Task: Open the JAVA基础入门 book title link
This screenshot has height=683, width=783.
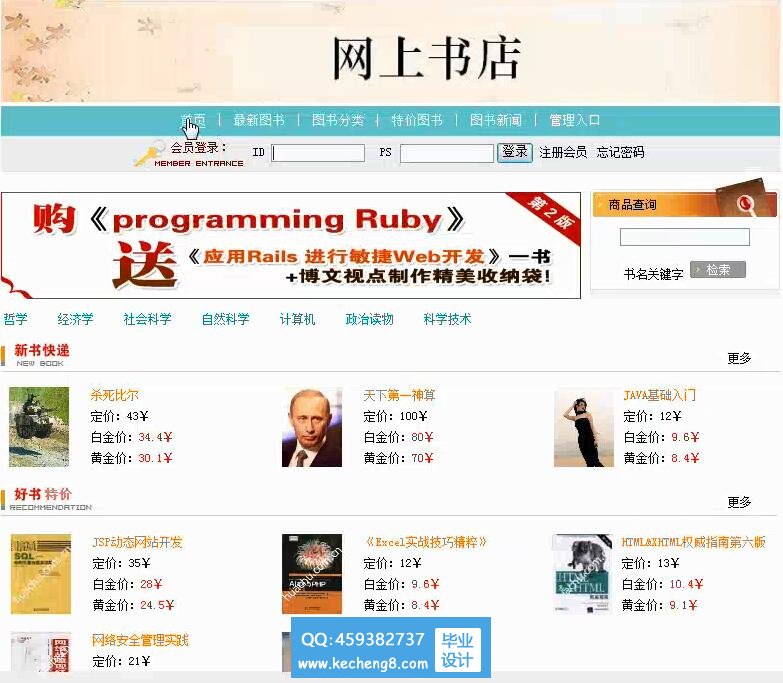Action: click(659, 395)
